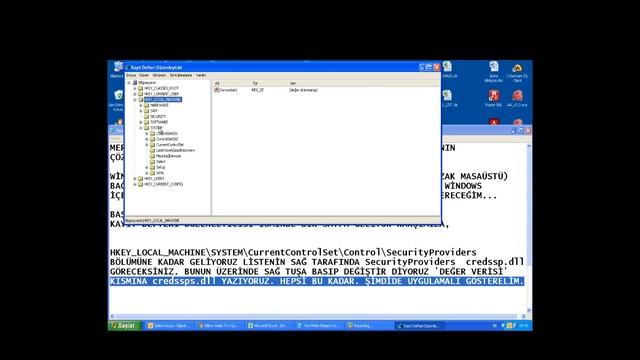Expand the HKEY_CLASSES_ROOT key
The width and height of the screenshot is (640, 360).
(135, 89)
